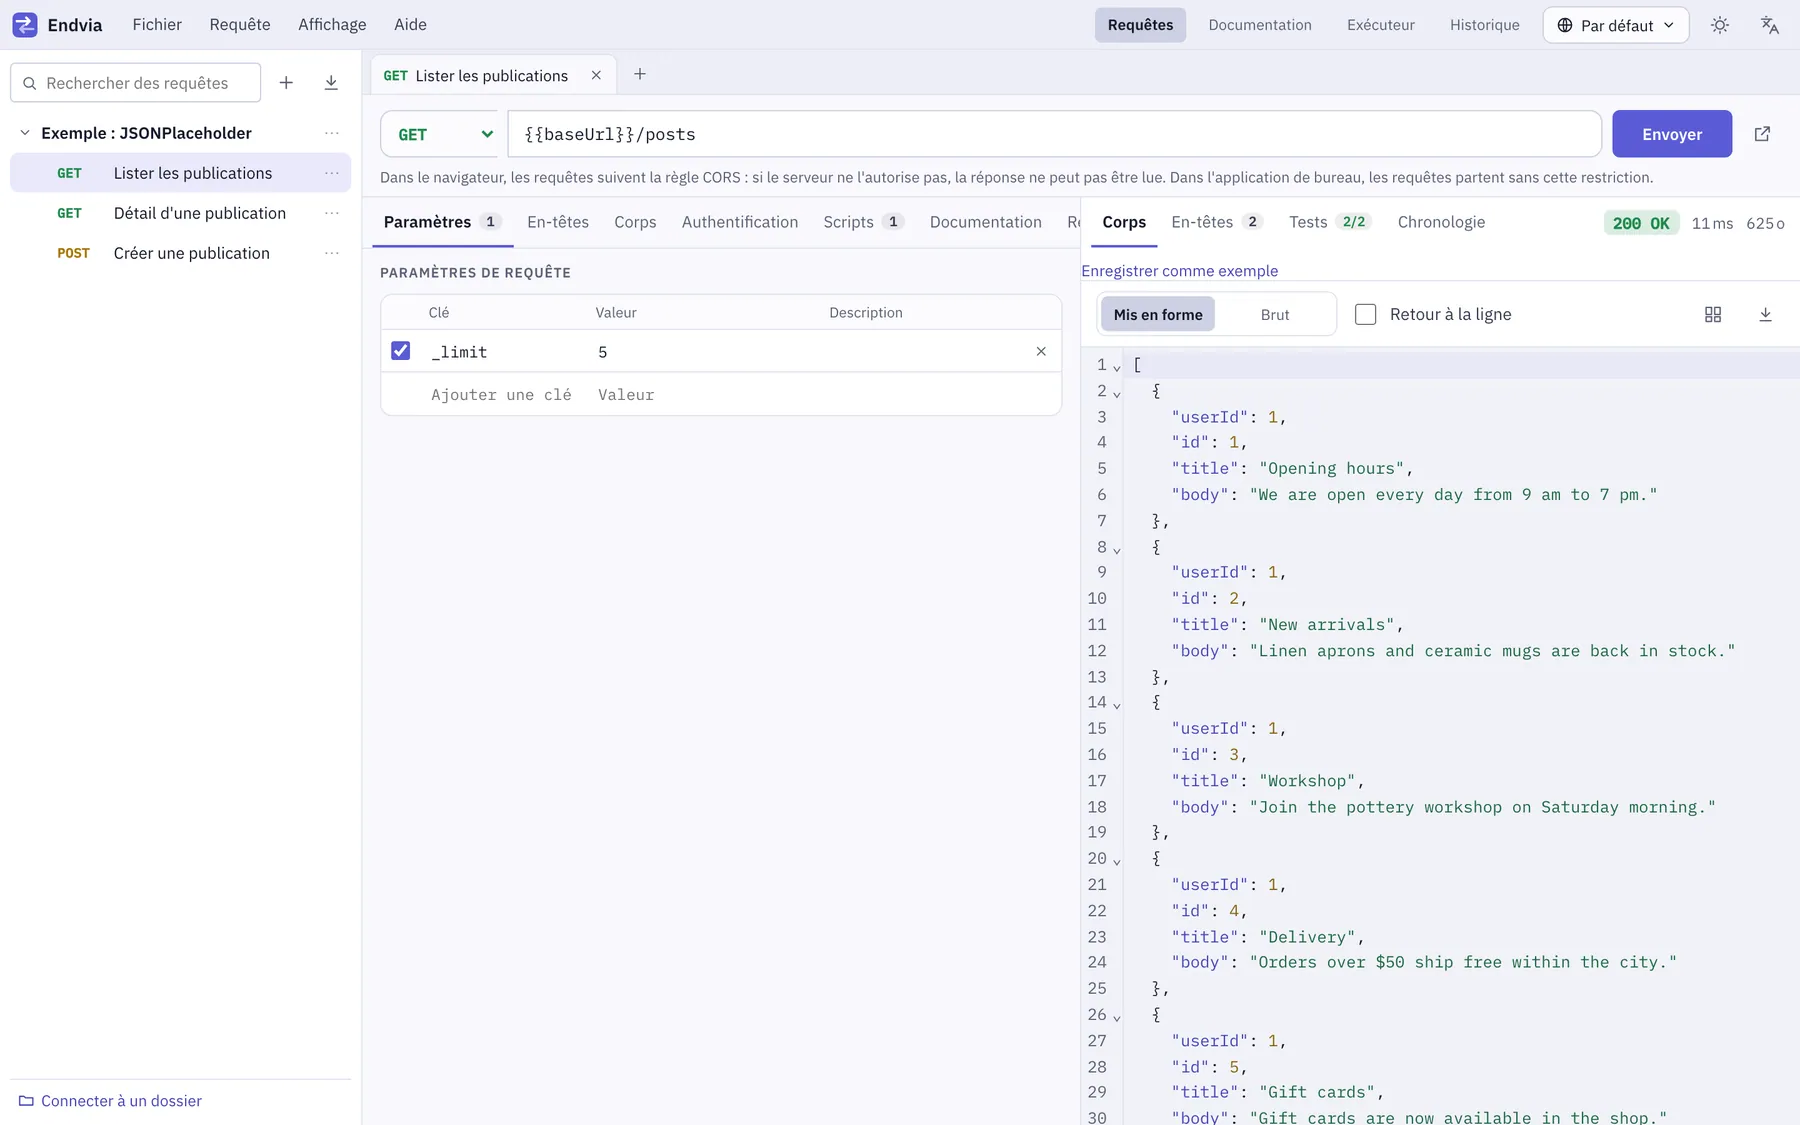1800x1125 pixels.
Task: Close the Lister les publications tab
Action: coord(596,75)
